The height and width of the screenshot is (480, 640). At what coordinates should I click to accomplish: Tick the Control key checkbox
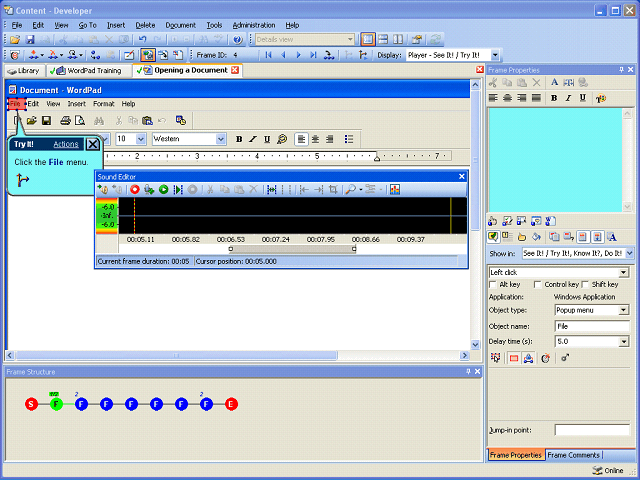[x=538, y=285]
